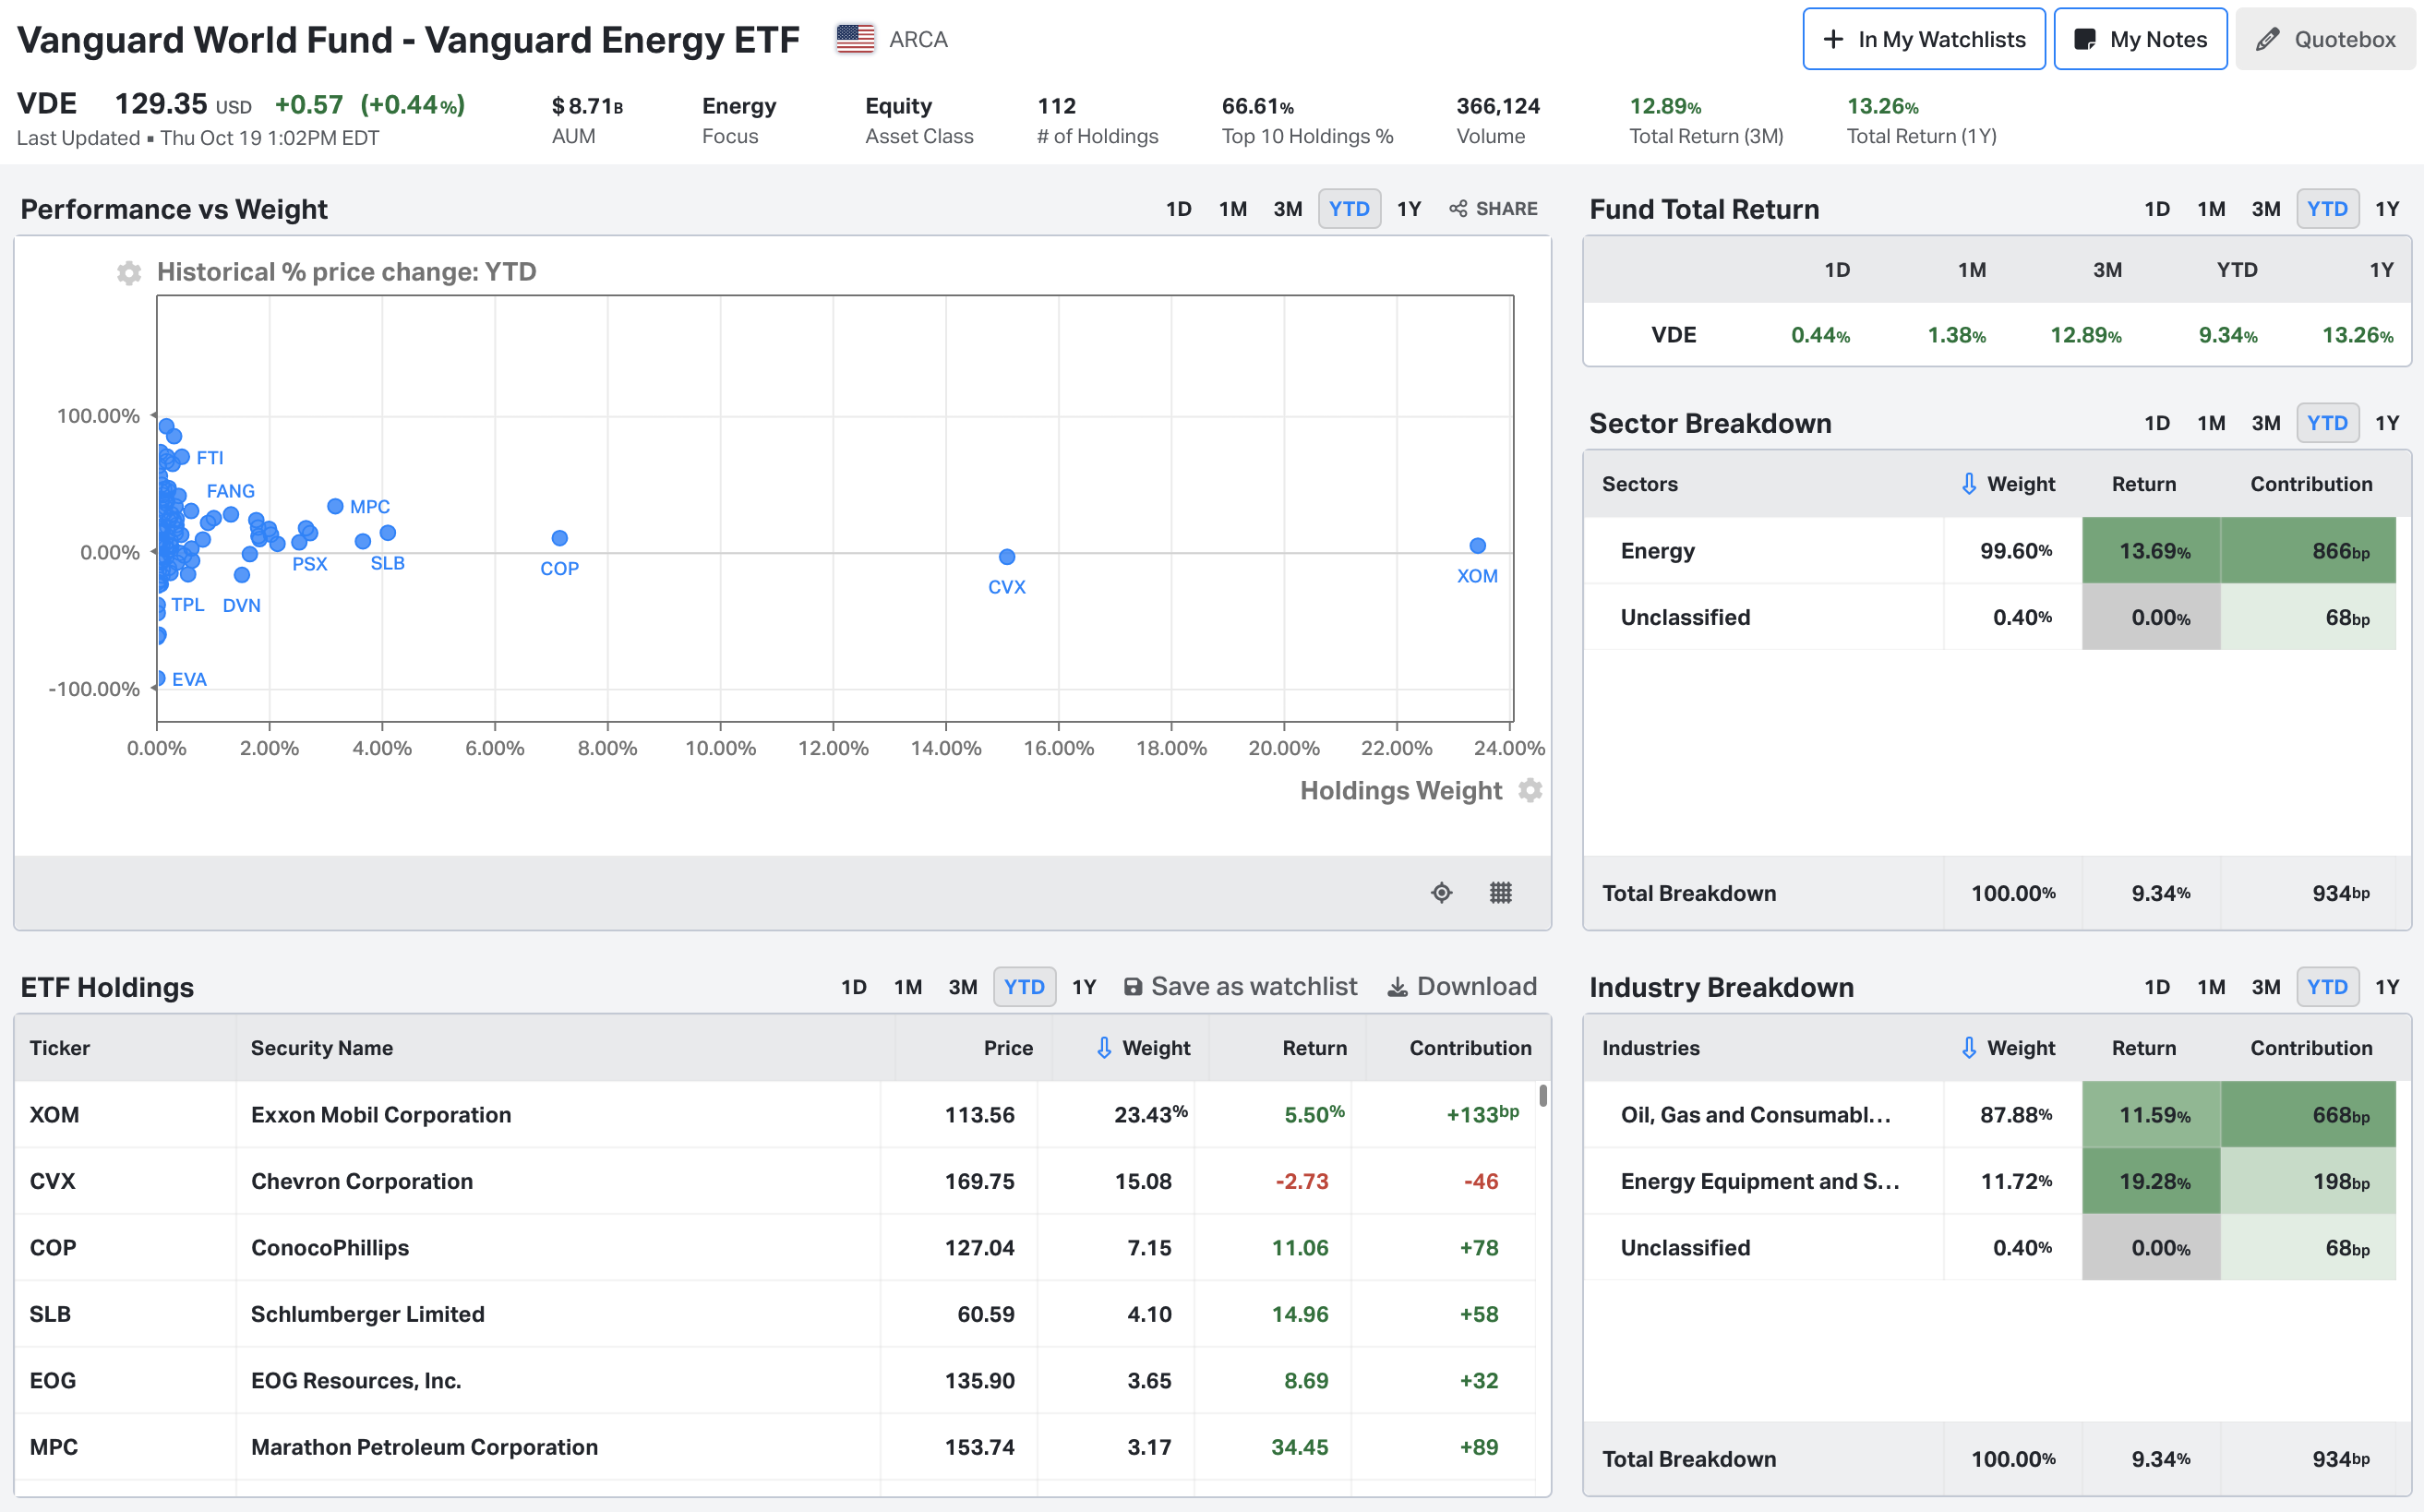Click sort arrow on Sector Breakdown Weight column
2424x1512 pixels.
coord(1969,484)
